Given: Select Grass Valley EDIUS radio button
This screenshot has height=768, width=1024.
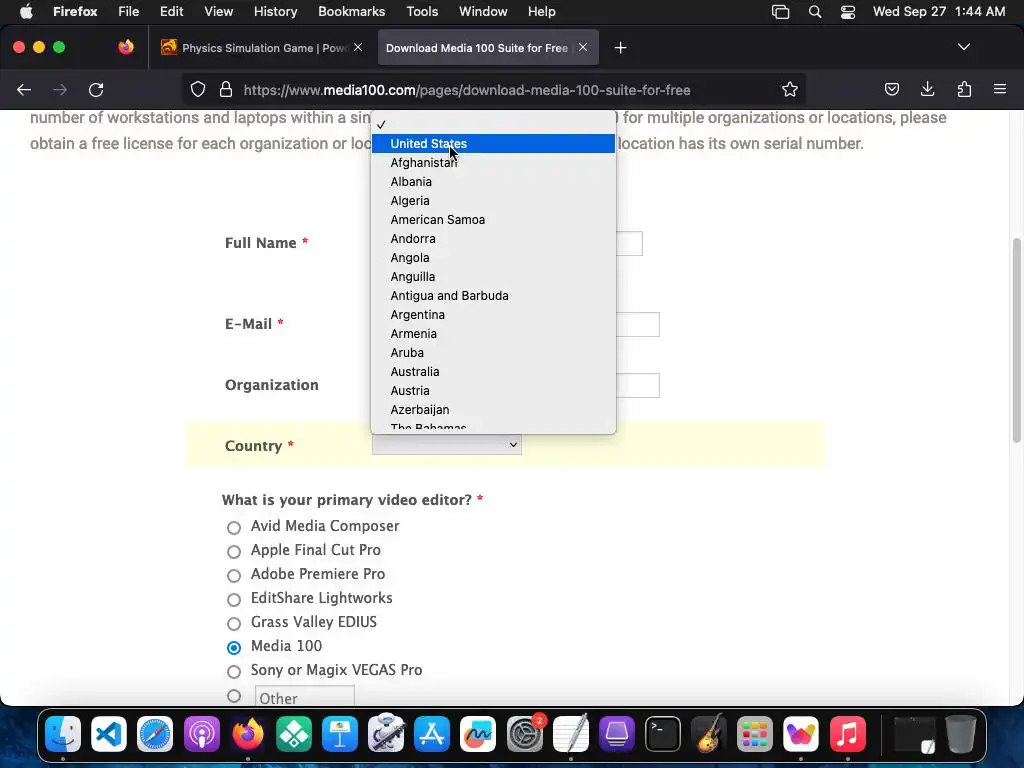Looking at the screenshot, I should click(x=234, y=623).
